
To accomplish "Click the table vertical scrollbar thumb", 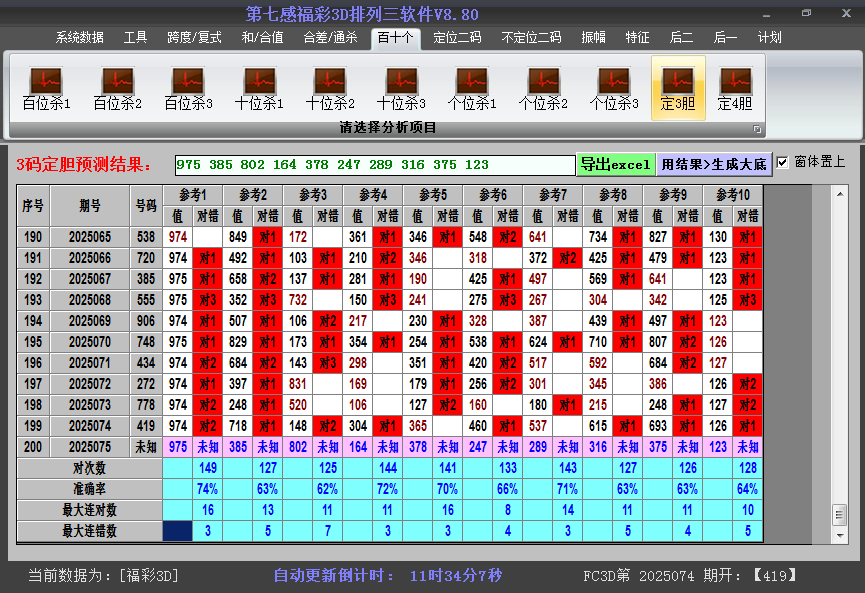I will click(840, 515).
